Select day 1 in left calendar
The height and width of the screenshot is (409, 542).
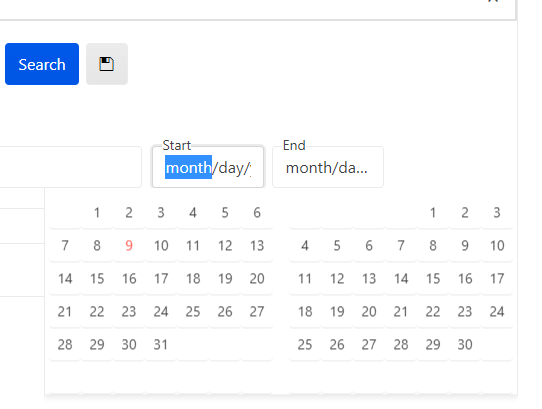(97, 213)
